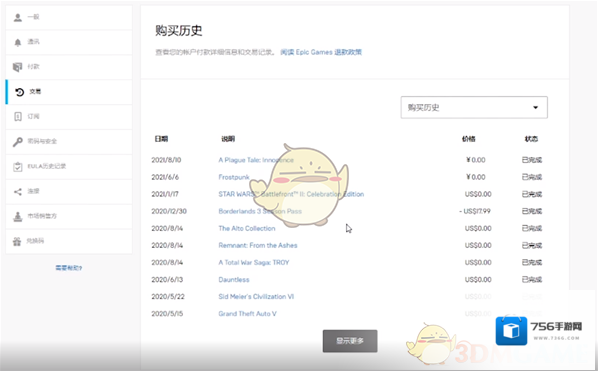
Task: Click the 显示更多 button
Action: pos(350,341)
